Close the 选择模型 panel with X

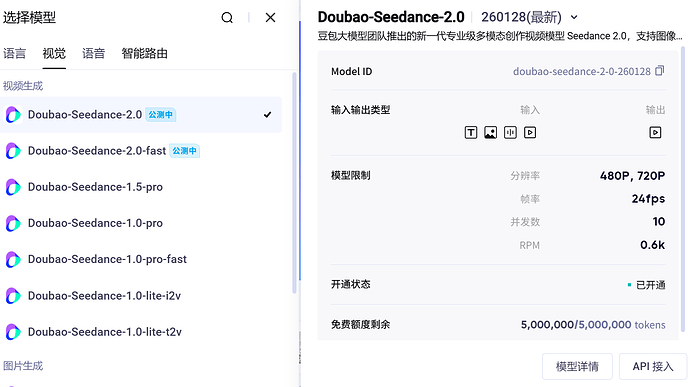270,18
